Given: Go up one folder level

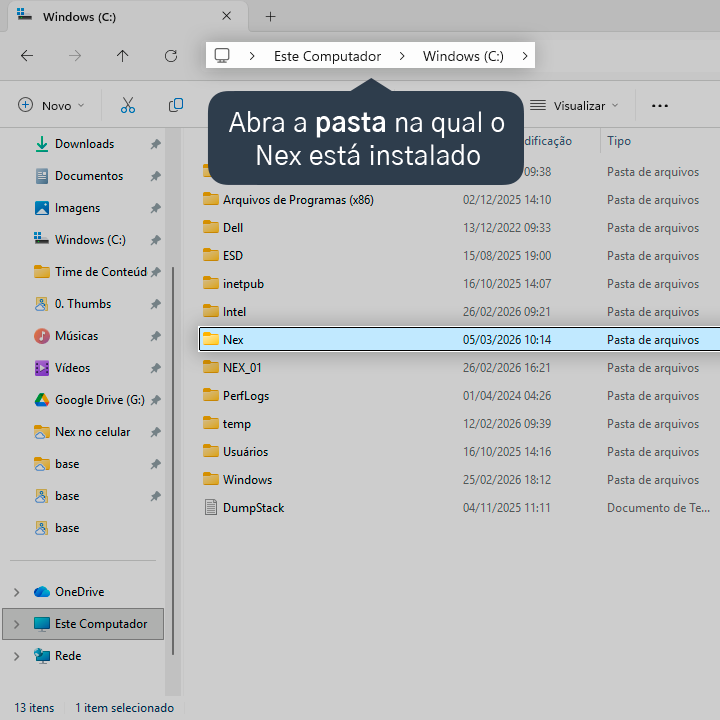Looking at the screenshot, I should (x=123, y=56).
